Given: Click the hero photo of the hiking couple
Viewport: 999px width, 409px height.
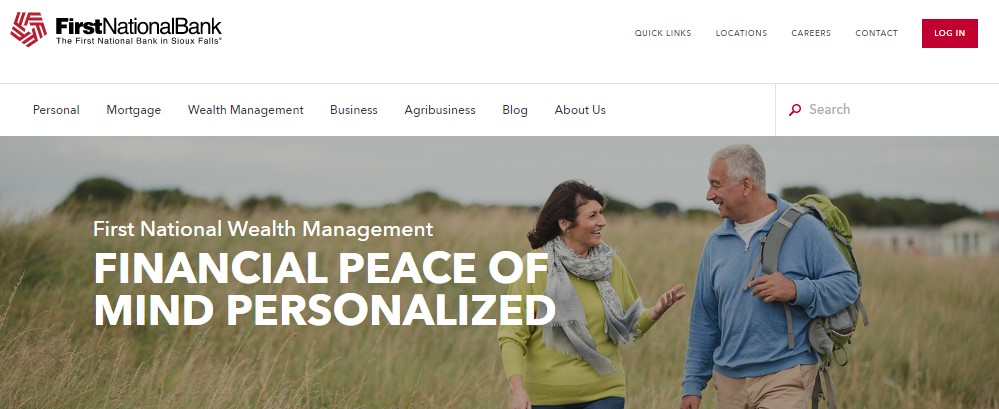Looking at the screenshot, I should 500,273.
